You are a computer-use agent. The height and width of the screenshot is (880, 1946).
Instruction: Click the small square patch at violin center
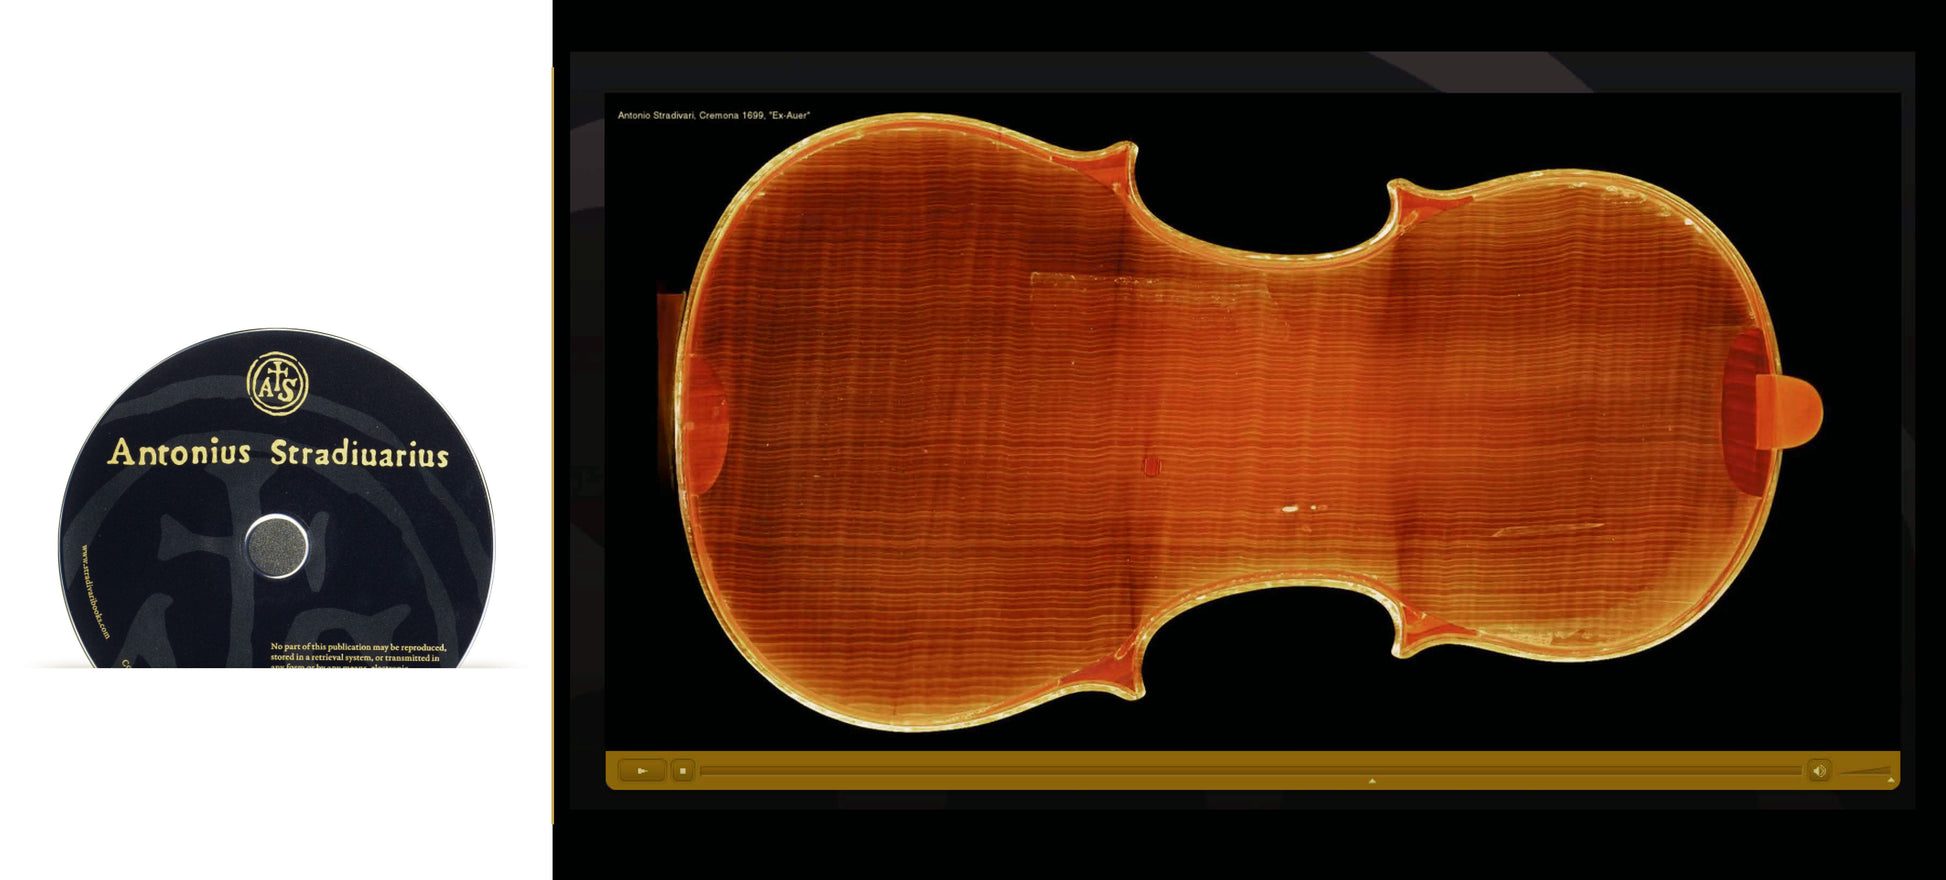(1151, 465)
